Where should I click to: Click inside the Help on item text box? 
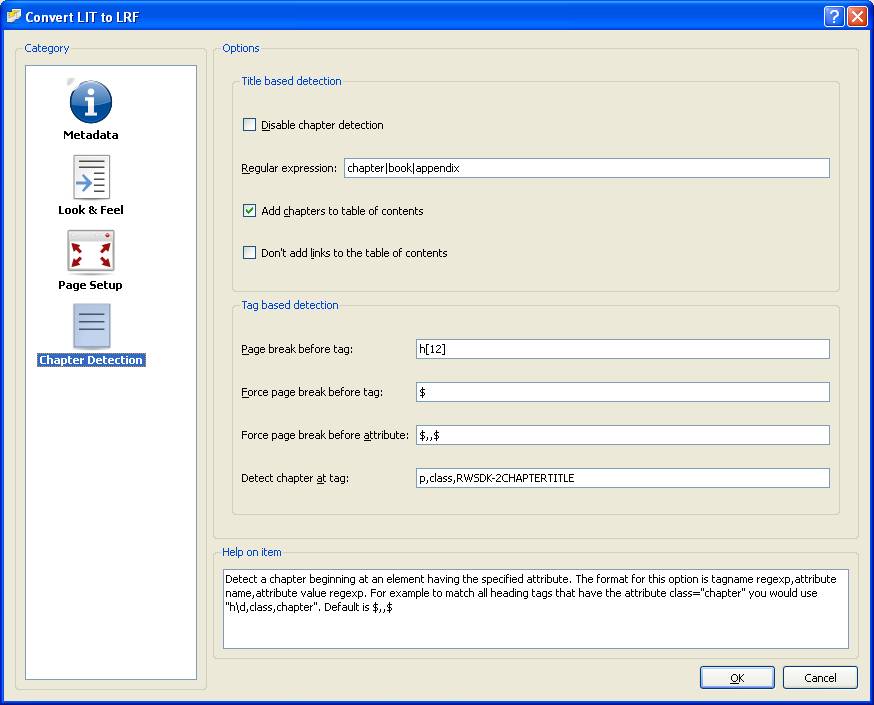[536, 609]
